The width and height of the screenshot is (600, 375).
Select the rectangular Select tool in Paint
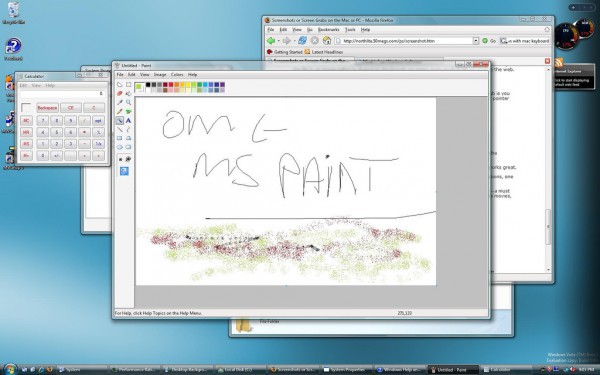[128, 85]
